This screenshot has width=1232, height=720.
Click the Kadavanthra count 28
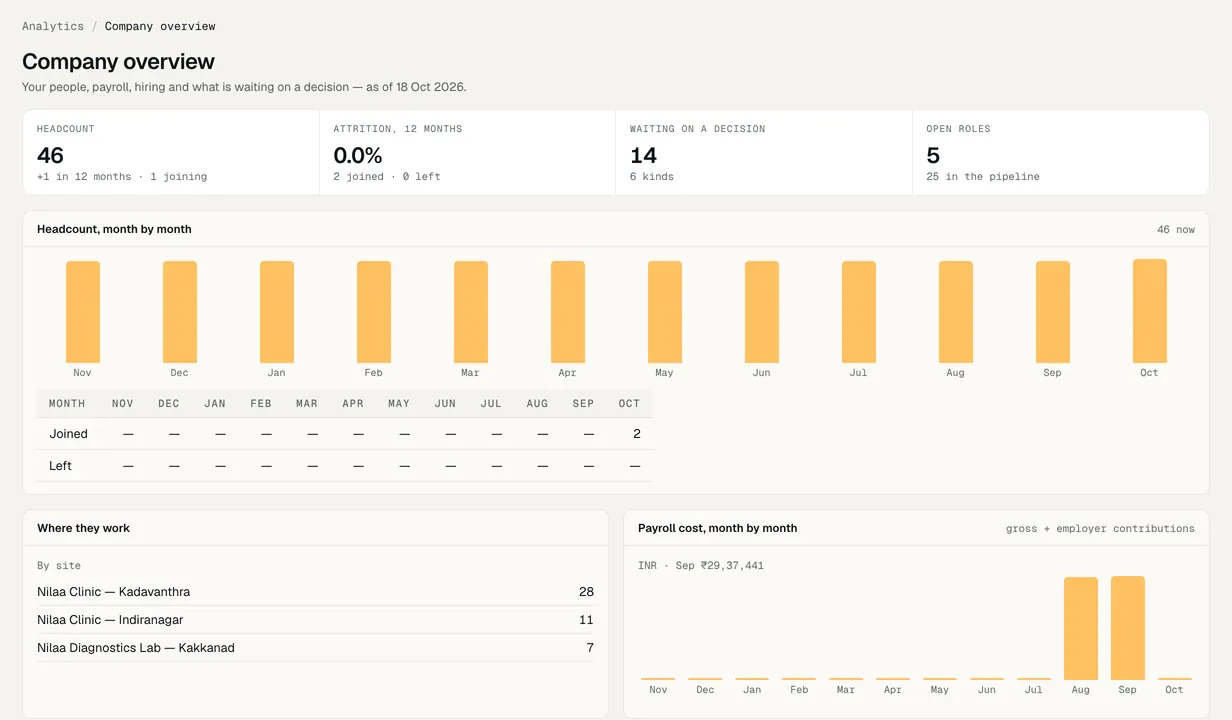click(x=586, y=592)
